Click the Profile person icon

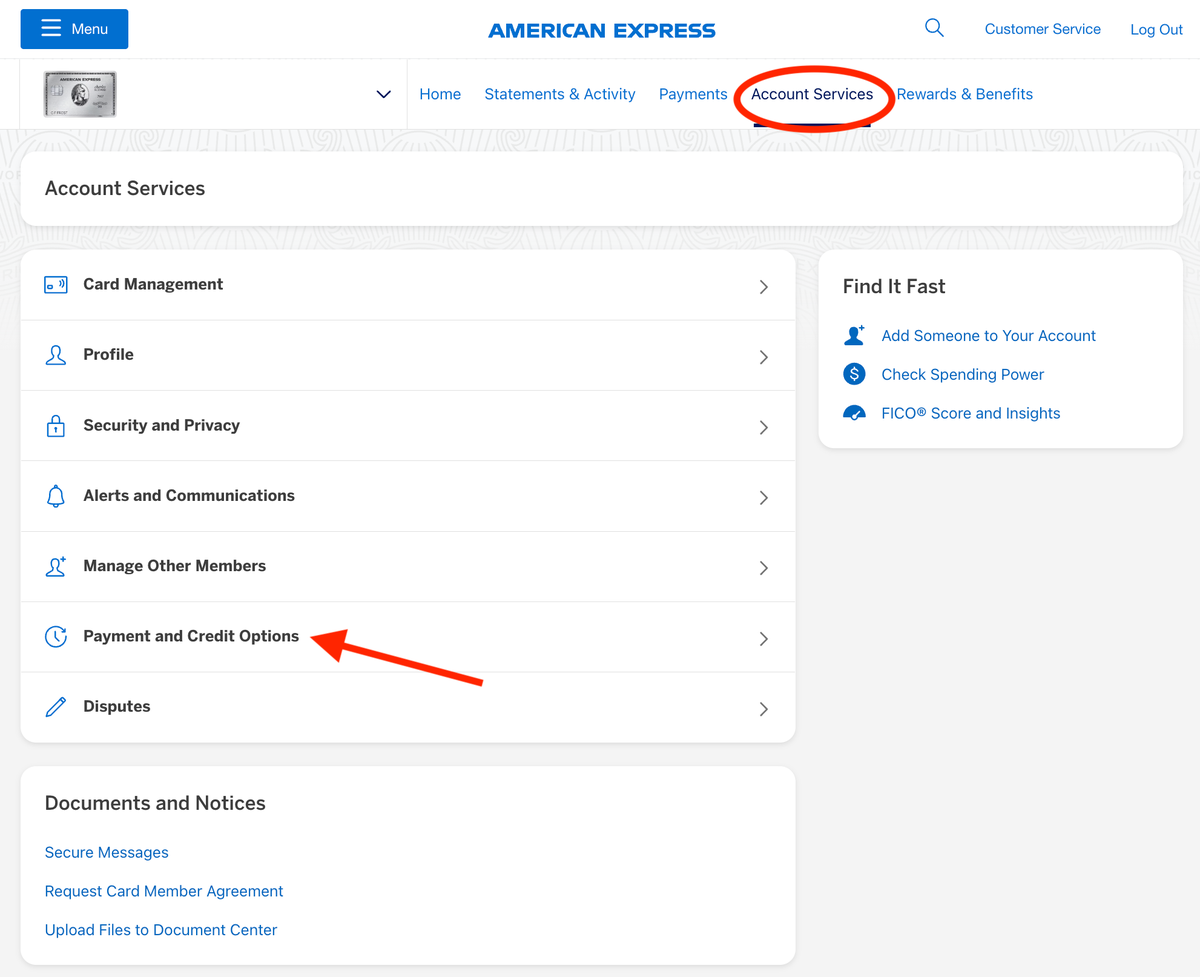[55, 355]
